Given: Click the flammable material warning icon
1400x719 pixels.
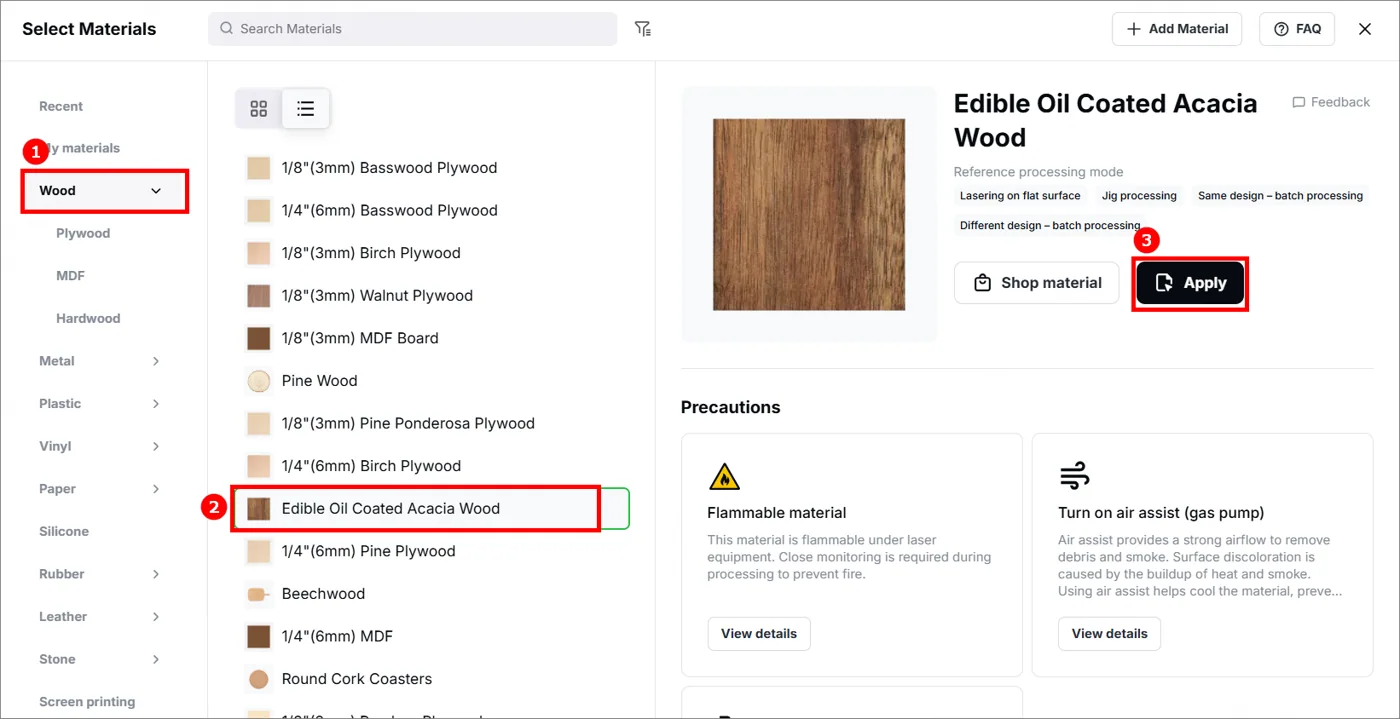Looking at the screenshot, I should (724, 476).
